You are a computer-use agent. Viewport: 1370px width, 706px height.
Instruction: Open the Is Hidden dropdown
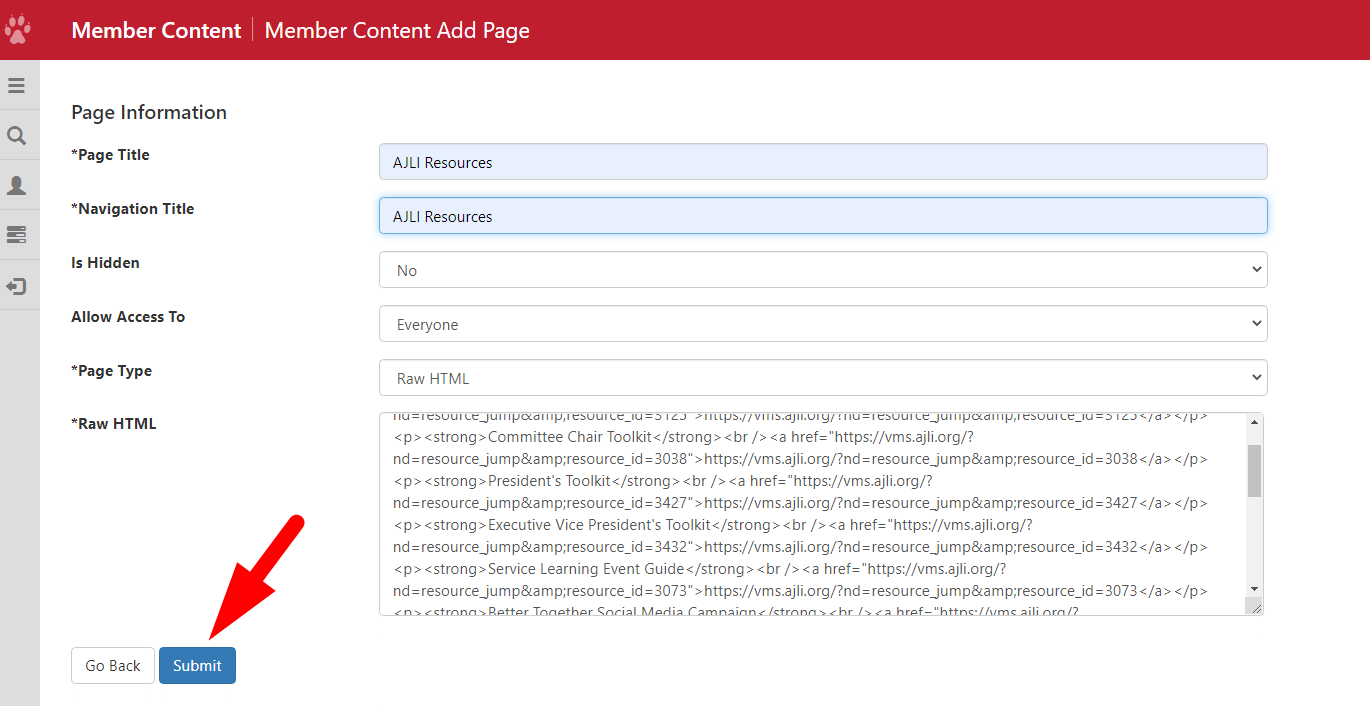pos(823,270)
